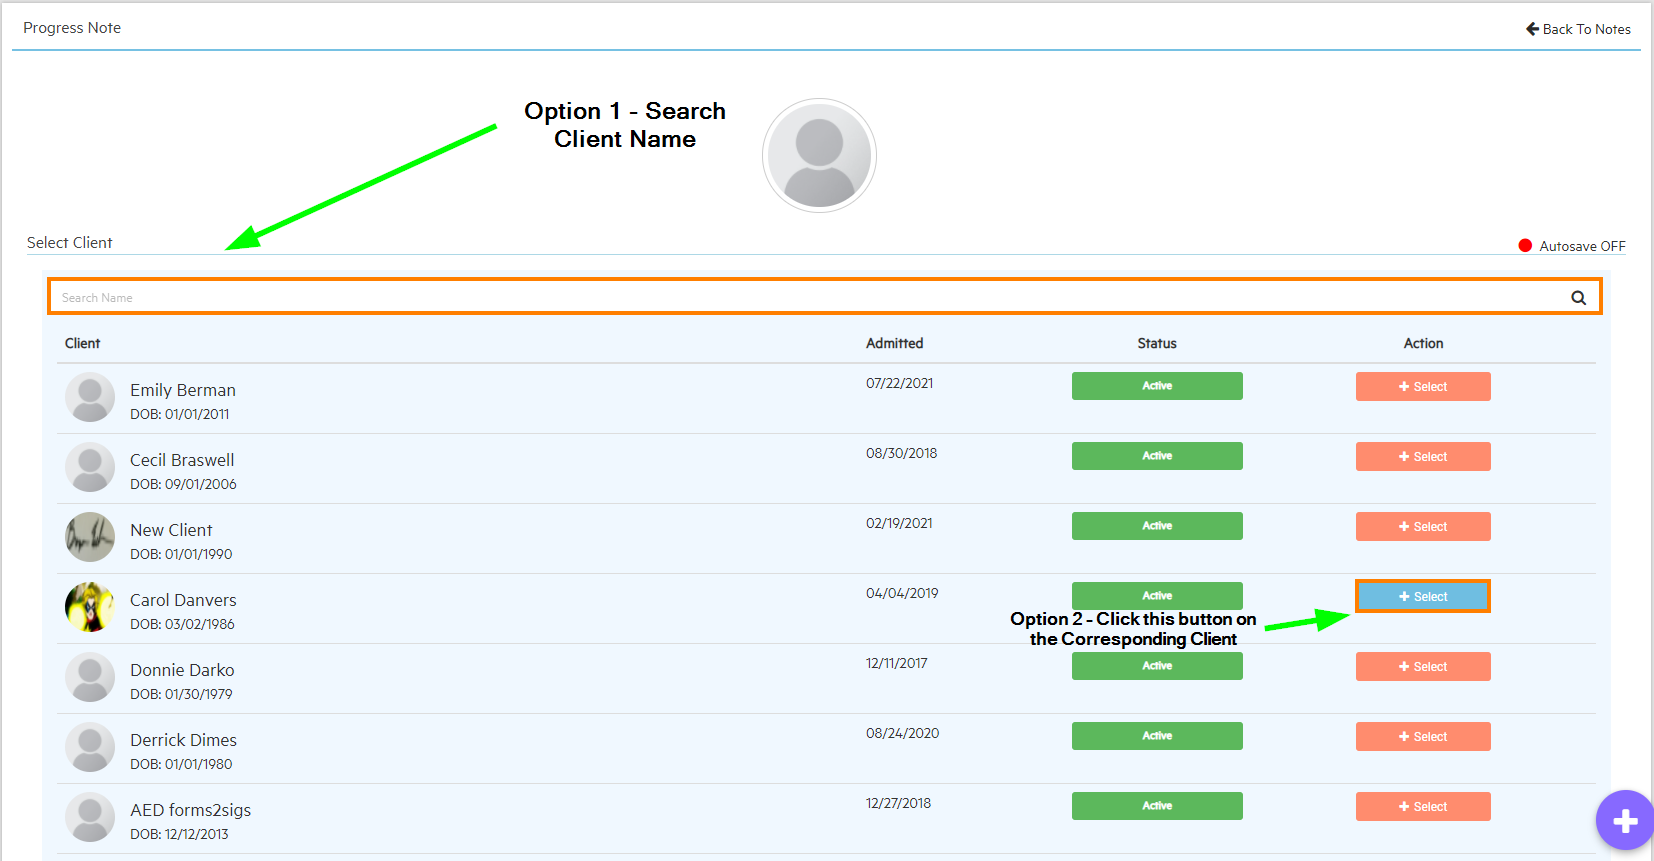Click the Active status for Donnie Darko
The height and width of the screenshot is (861, 1654).
tap(1157, 666)
